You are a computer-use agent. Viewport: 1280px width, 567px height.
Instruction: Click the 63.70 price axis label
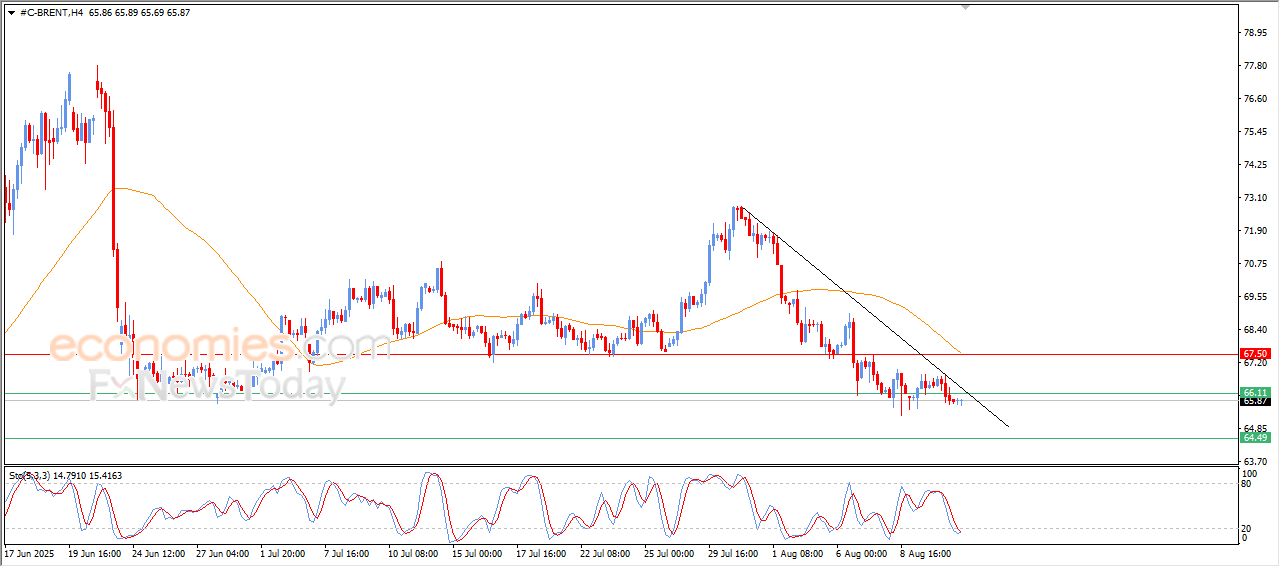pos(1257,461)
